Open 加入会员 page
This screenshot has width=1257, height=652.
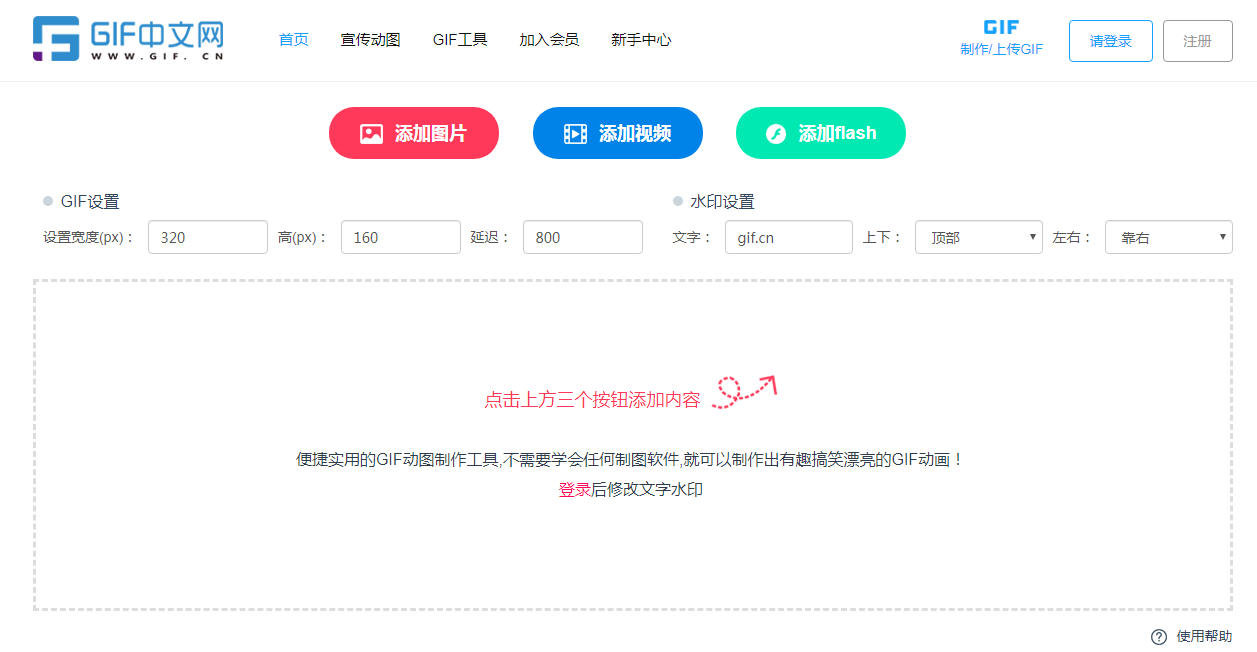click(x=549, y=40)
